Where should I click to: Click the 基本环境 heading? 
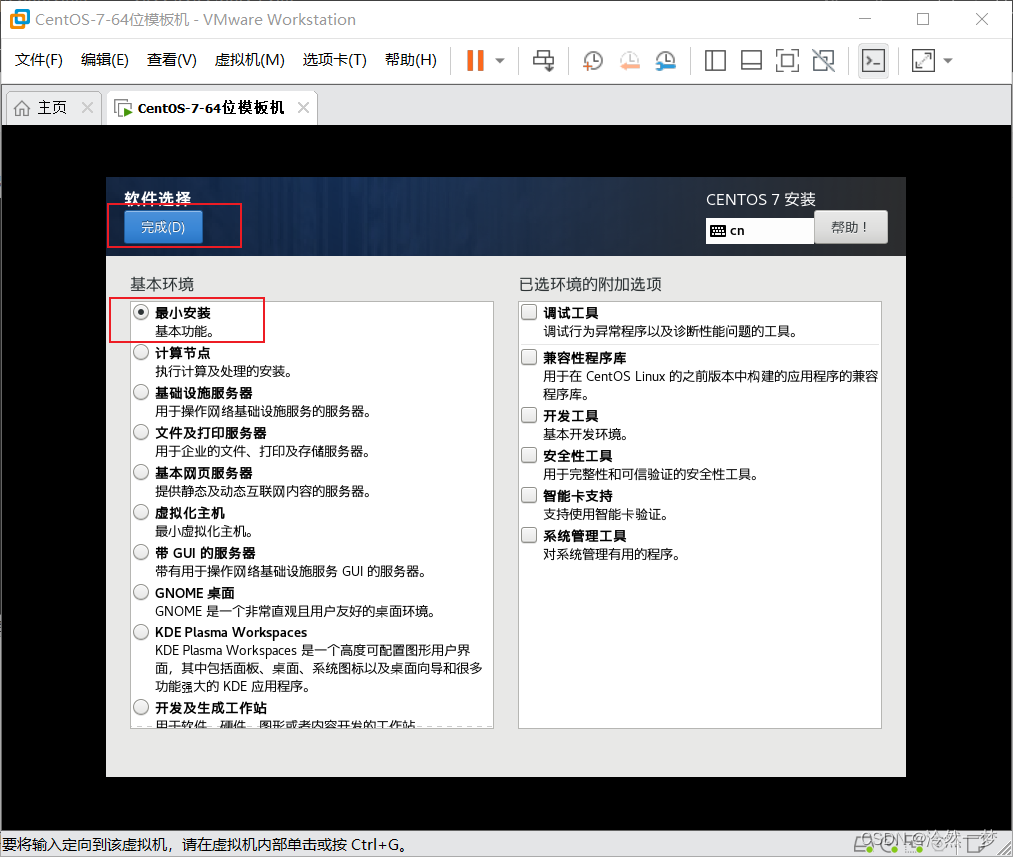pyautogui.click(x=162, y=284)
